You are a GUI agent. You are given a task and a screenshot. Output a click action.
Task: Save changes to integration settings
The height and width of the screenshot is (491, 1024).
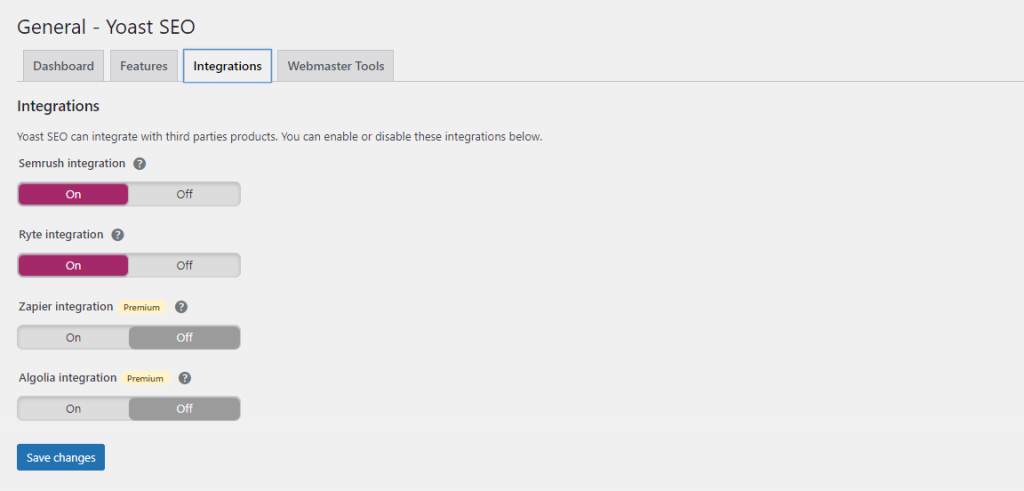(61, 457)
